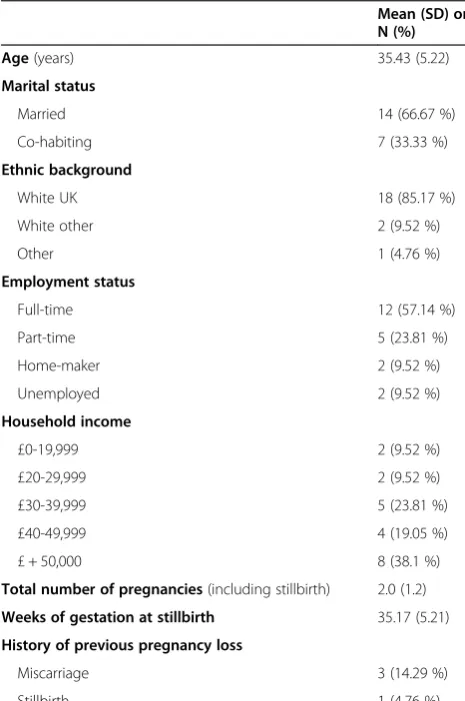Select the £ + 50,000 value 8 (38.1 %)
This screenshot has height=701, width=465.
[x=409, y=562]
